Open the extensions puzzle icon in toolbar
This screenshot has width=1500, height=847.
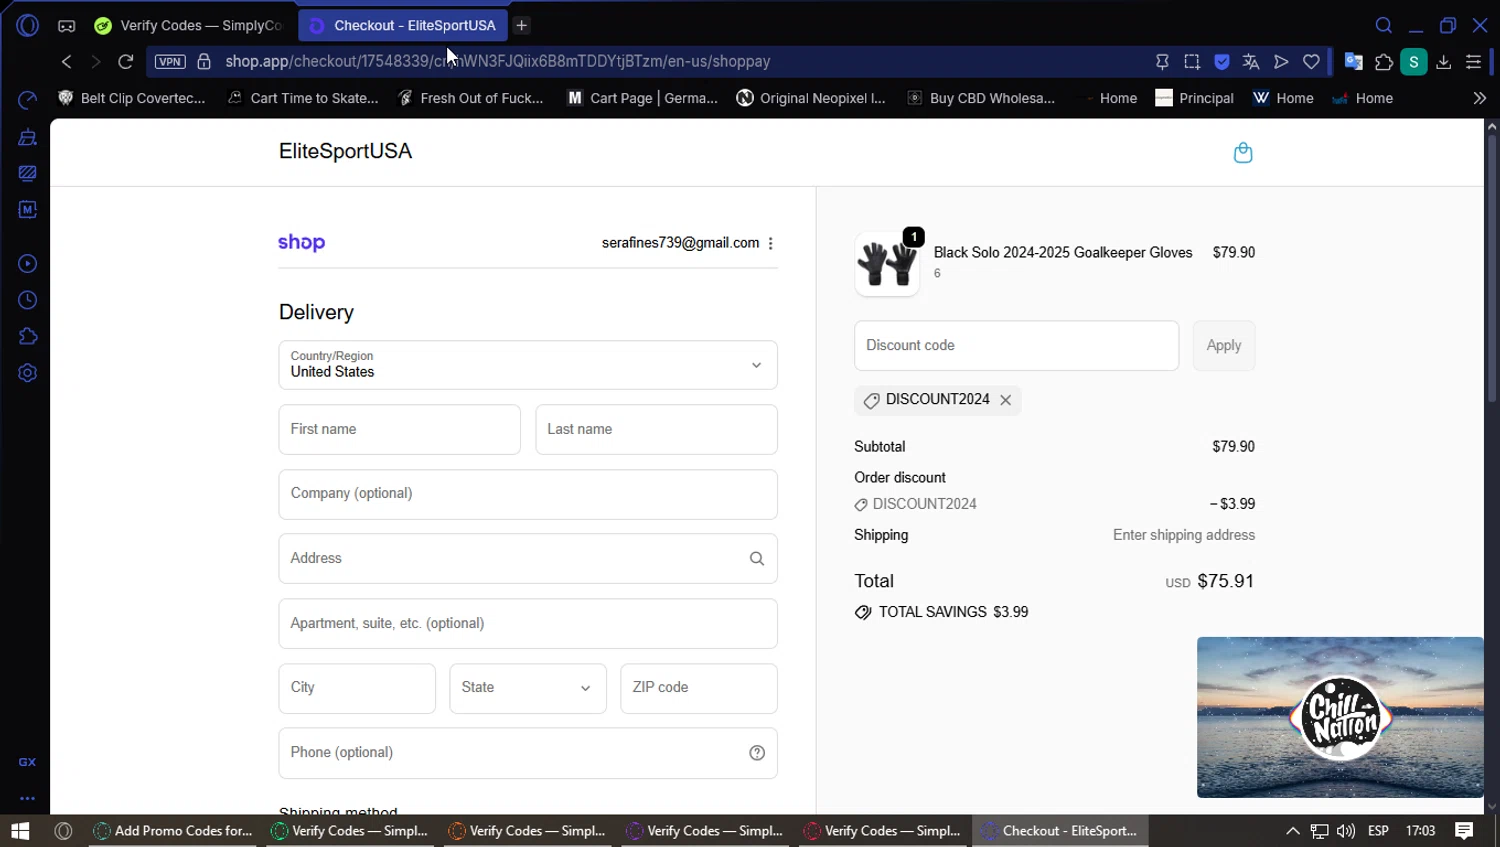coord(1384,62)
